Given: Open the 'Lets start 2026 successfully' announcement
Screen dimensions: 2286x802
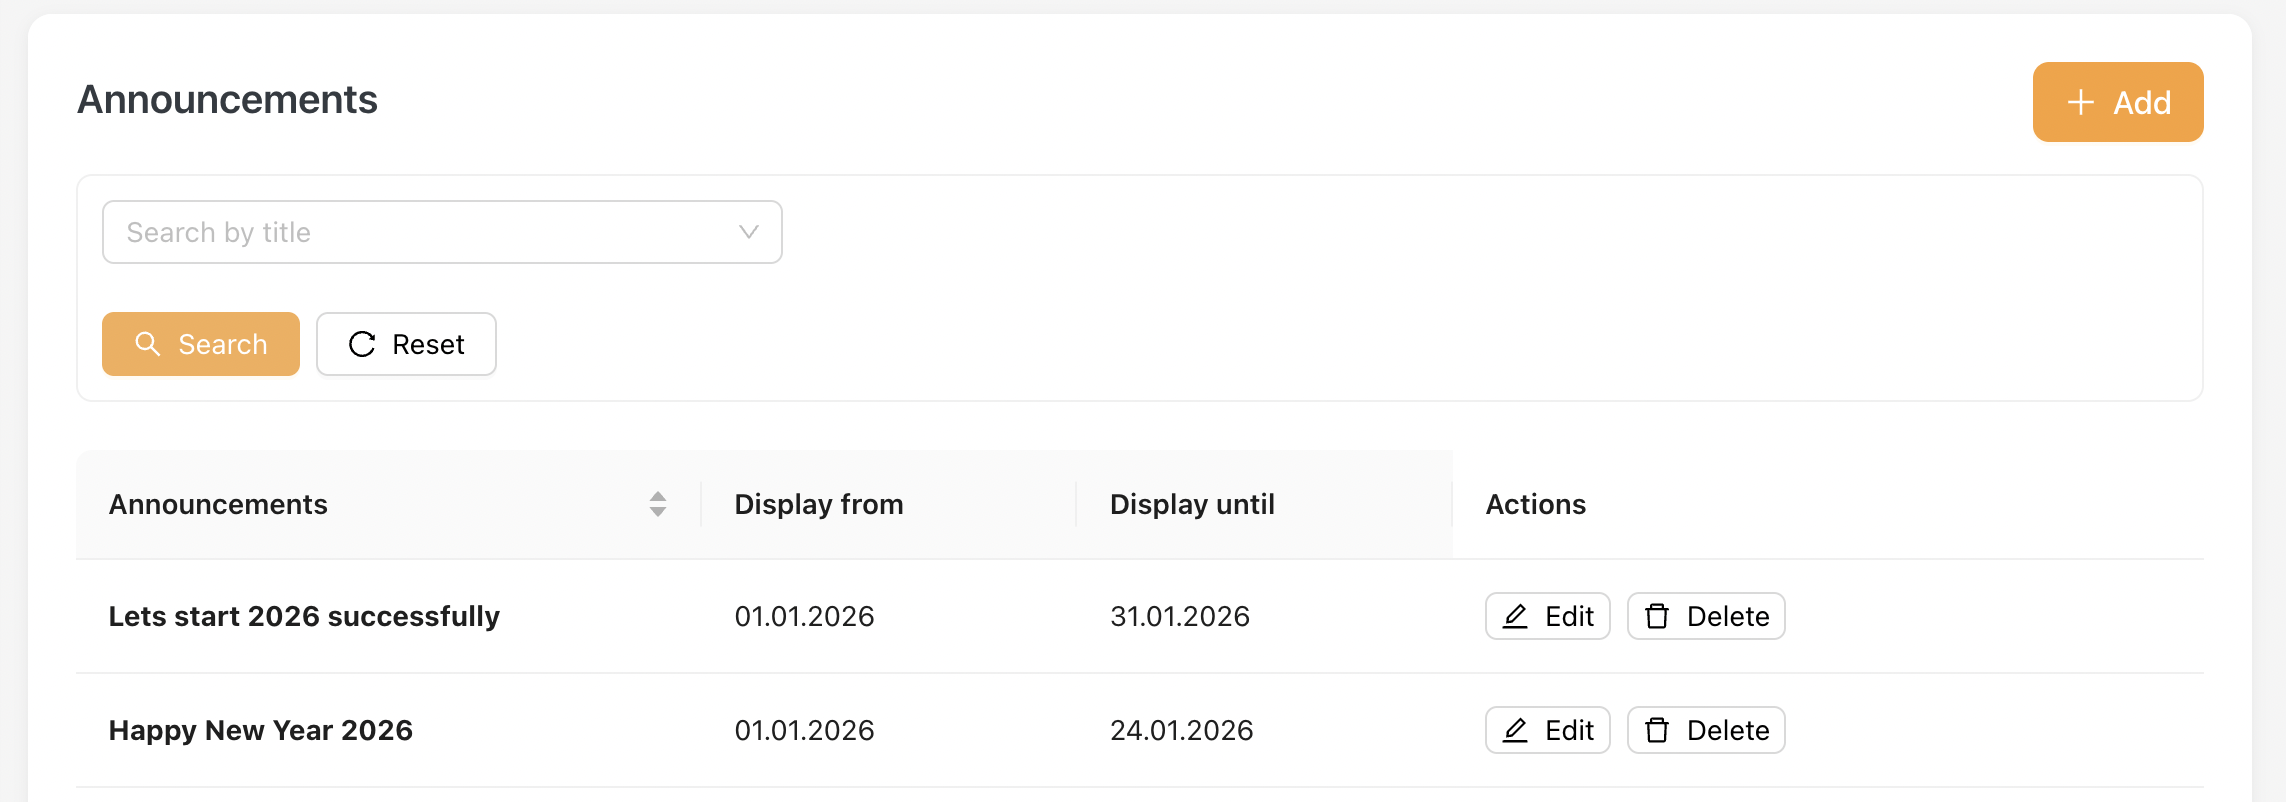Looking at the screenshot, I should pyautogui.click(x=304, y=616).
